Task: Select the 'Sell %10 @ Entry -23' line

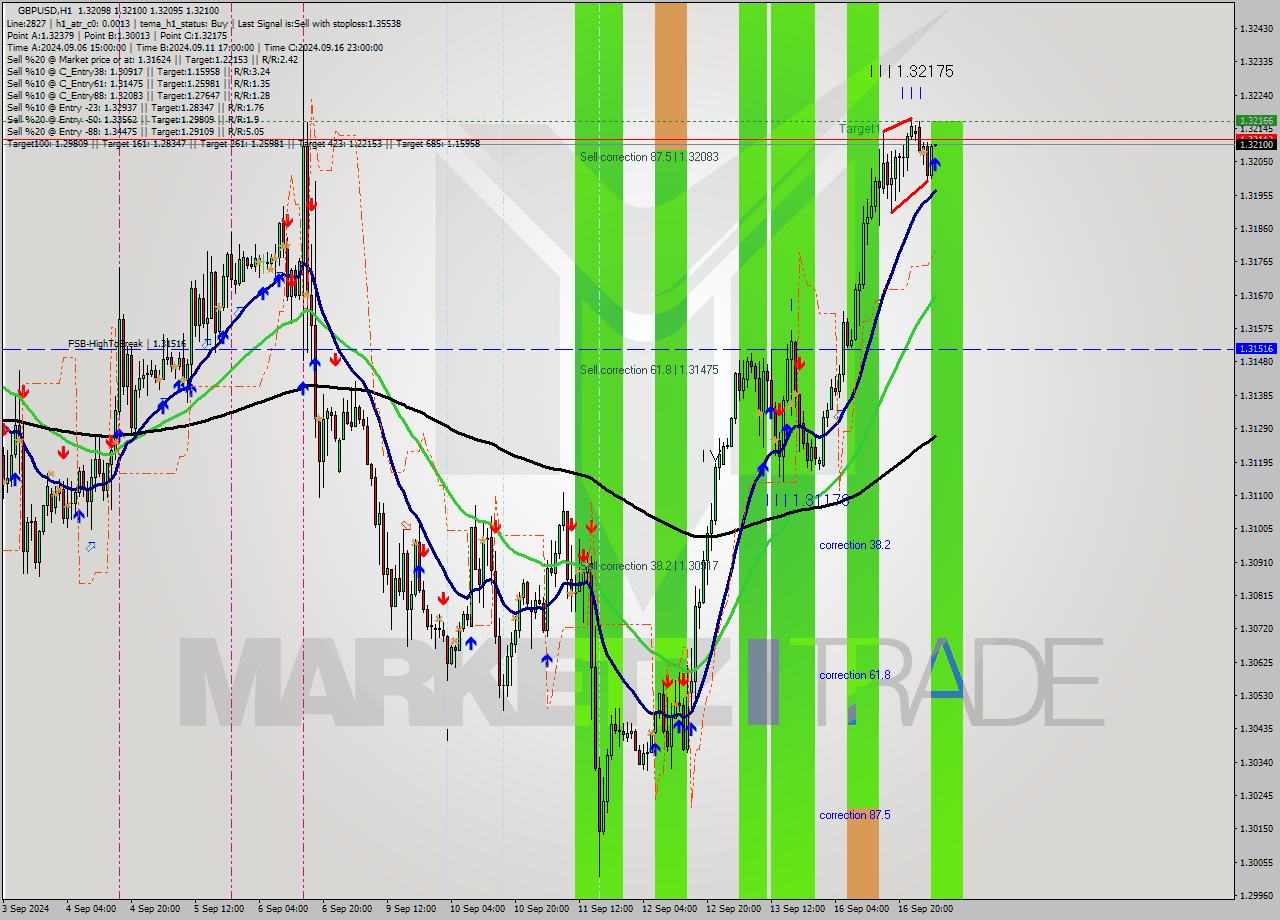Action: coord(135,107)
